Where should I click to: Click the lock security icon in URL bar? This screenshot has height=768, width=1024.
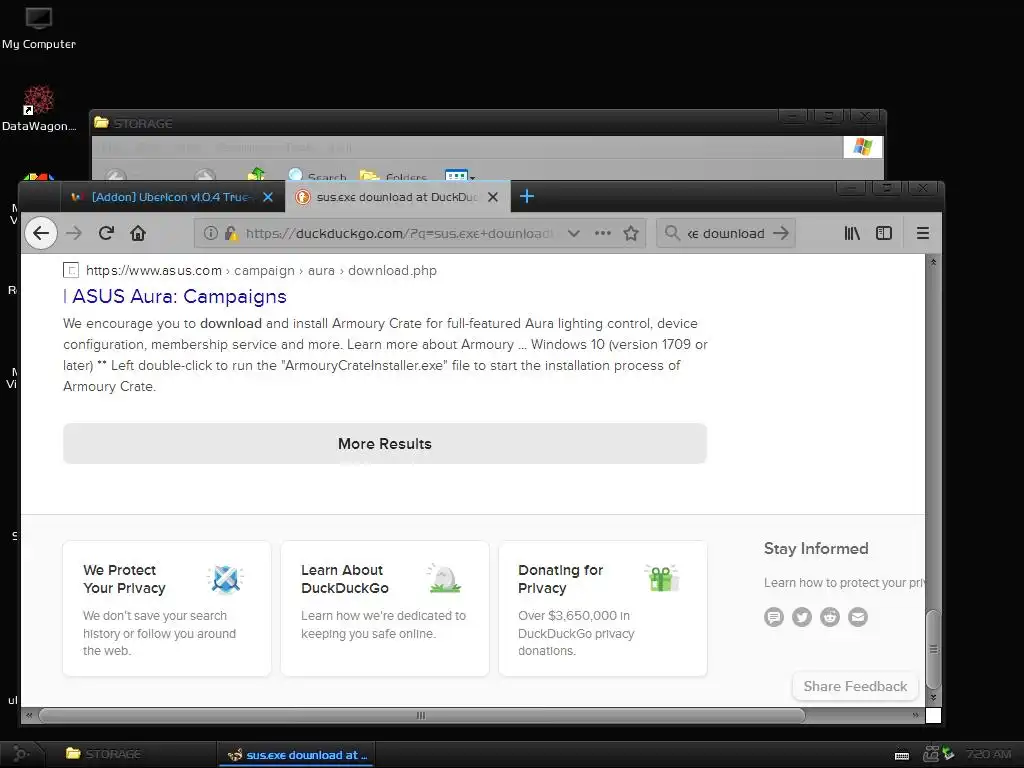pos(231,233)
